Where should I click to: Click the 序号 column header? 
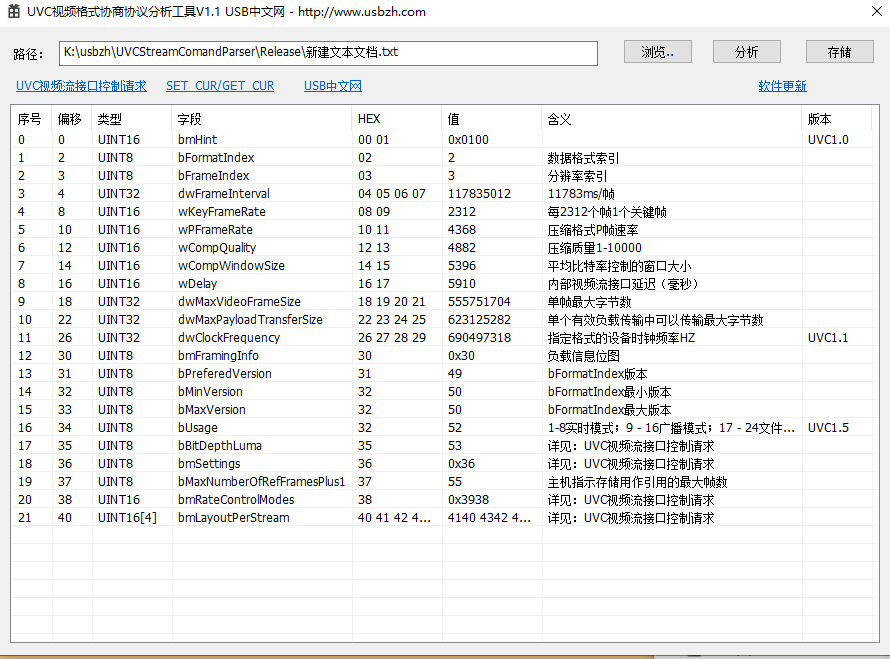coord(30,119)
